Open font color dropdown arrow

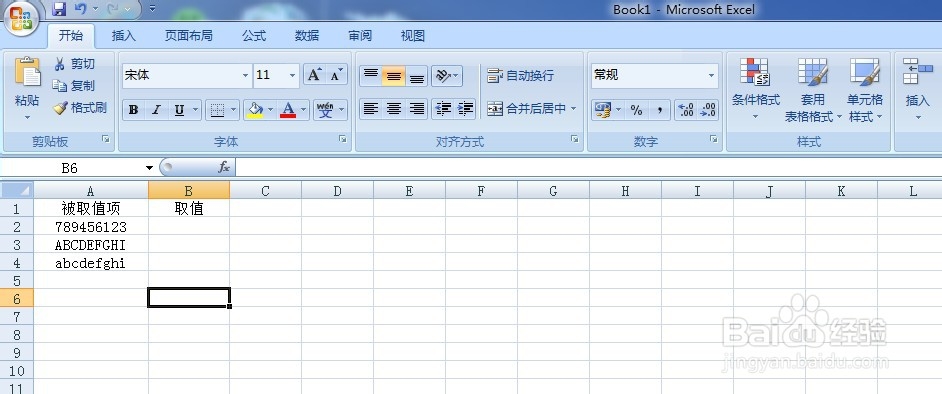click(x=303, y=110)
